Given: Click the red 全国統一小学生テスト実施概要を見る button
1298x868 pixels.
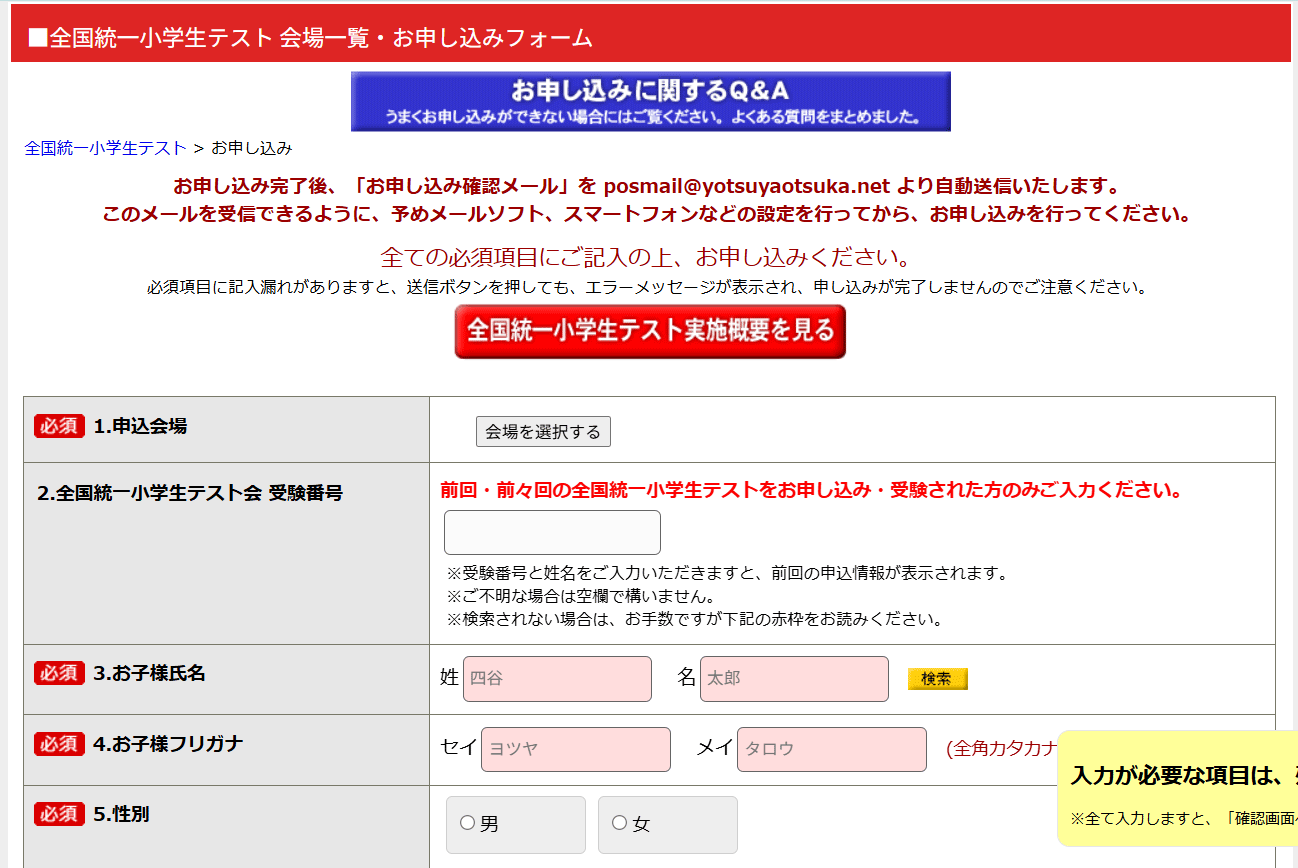Looking at the screenshot, I should pos(650,331).
